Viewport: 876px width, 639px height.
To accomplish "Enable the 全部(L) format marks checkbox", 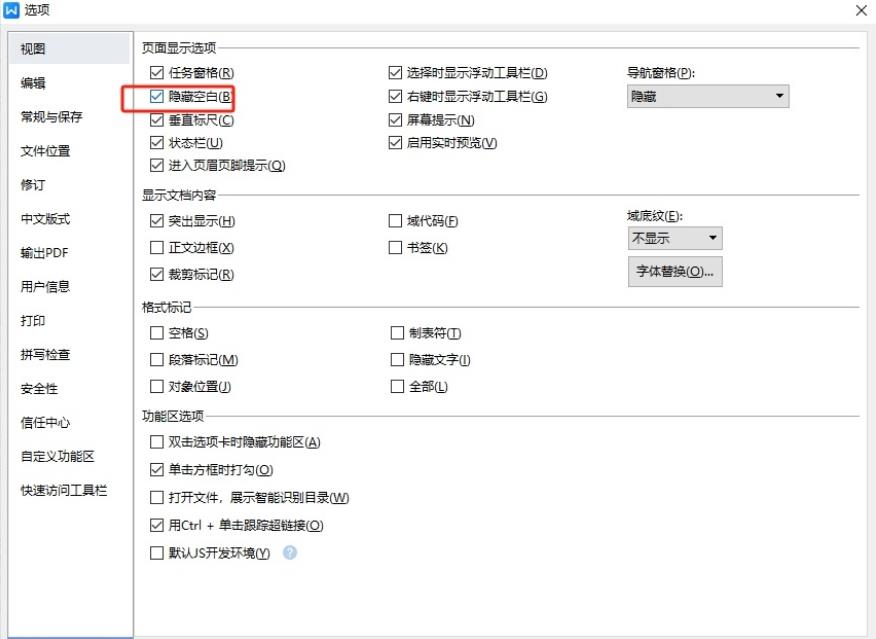I will pyautogui.click(x=397, y=387).
